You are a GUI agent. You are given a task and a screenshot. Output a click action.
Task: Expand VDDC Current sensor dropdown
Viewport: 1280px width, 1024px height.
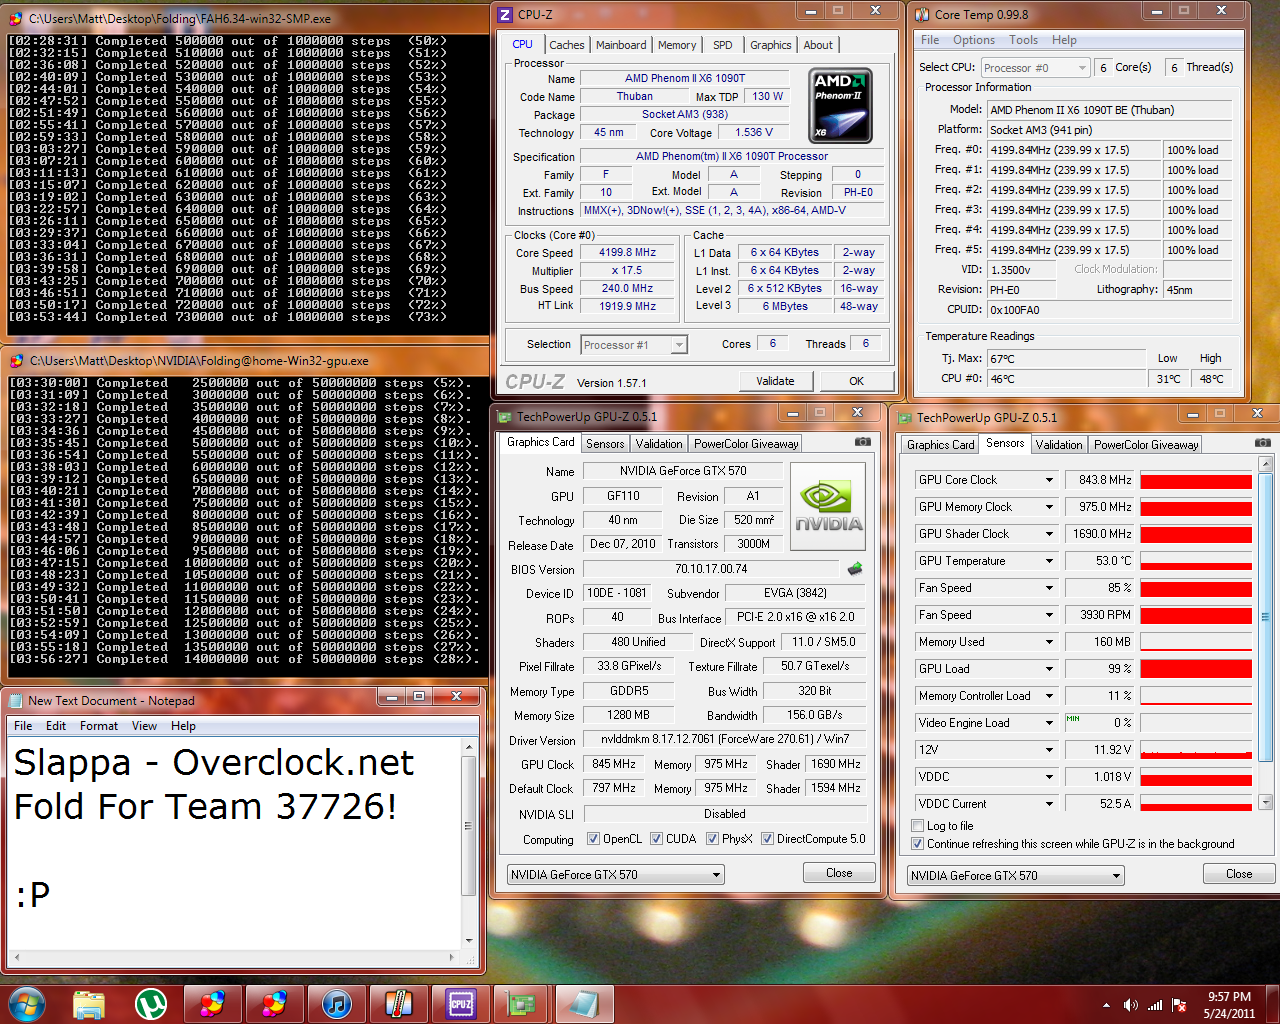click(x=1049, y=804)
